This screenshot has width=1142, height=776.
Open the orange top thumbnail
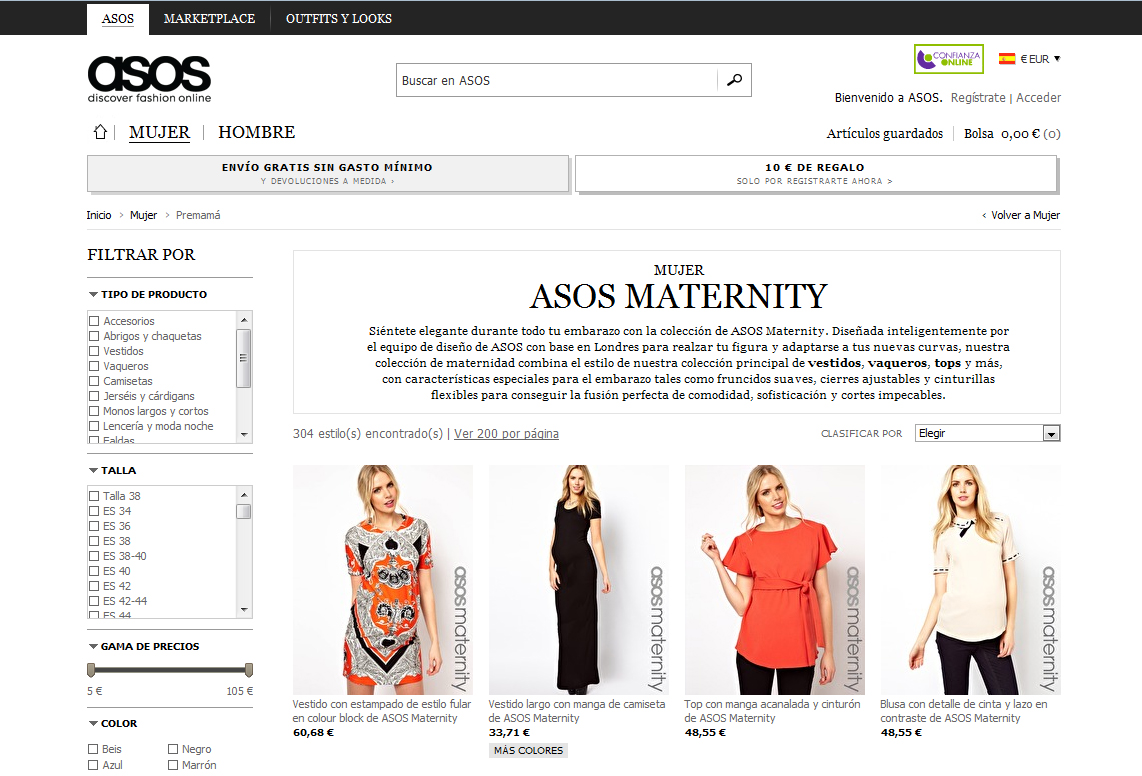pos(774,580)
